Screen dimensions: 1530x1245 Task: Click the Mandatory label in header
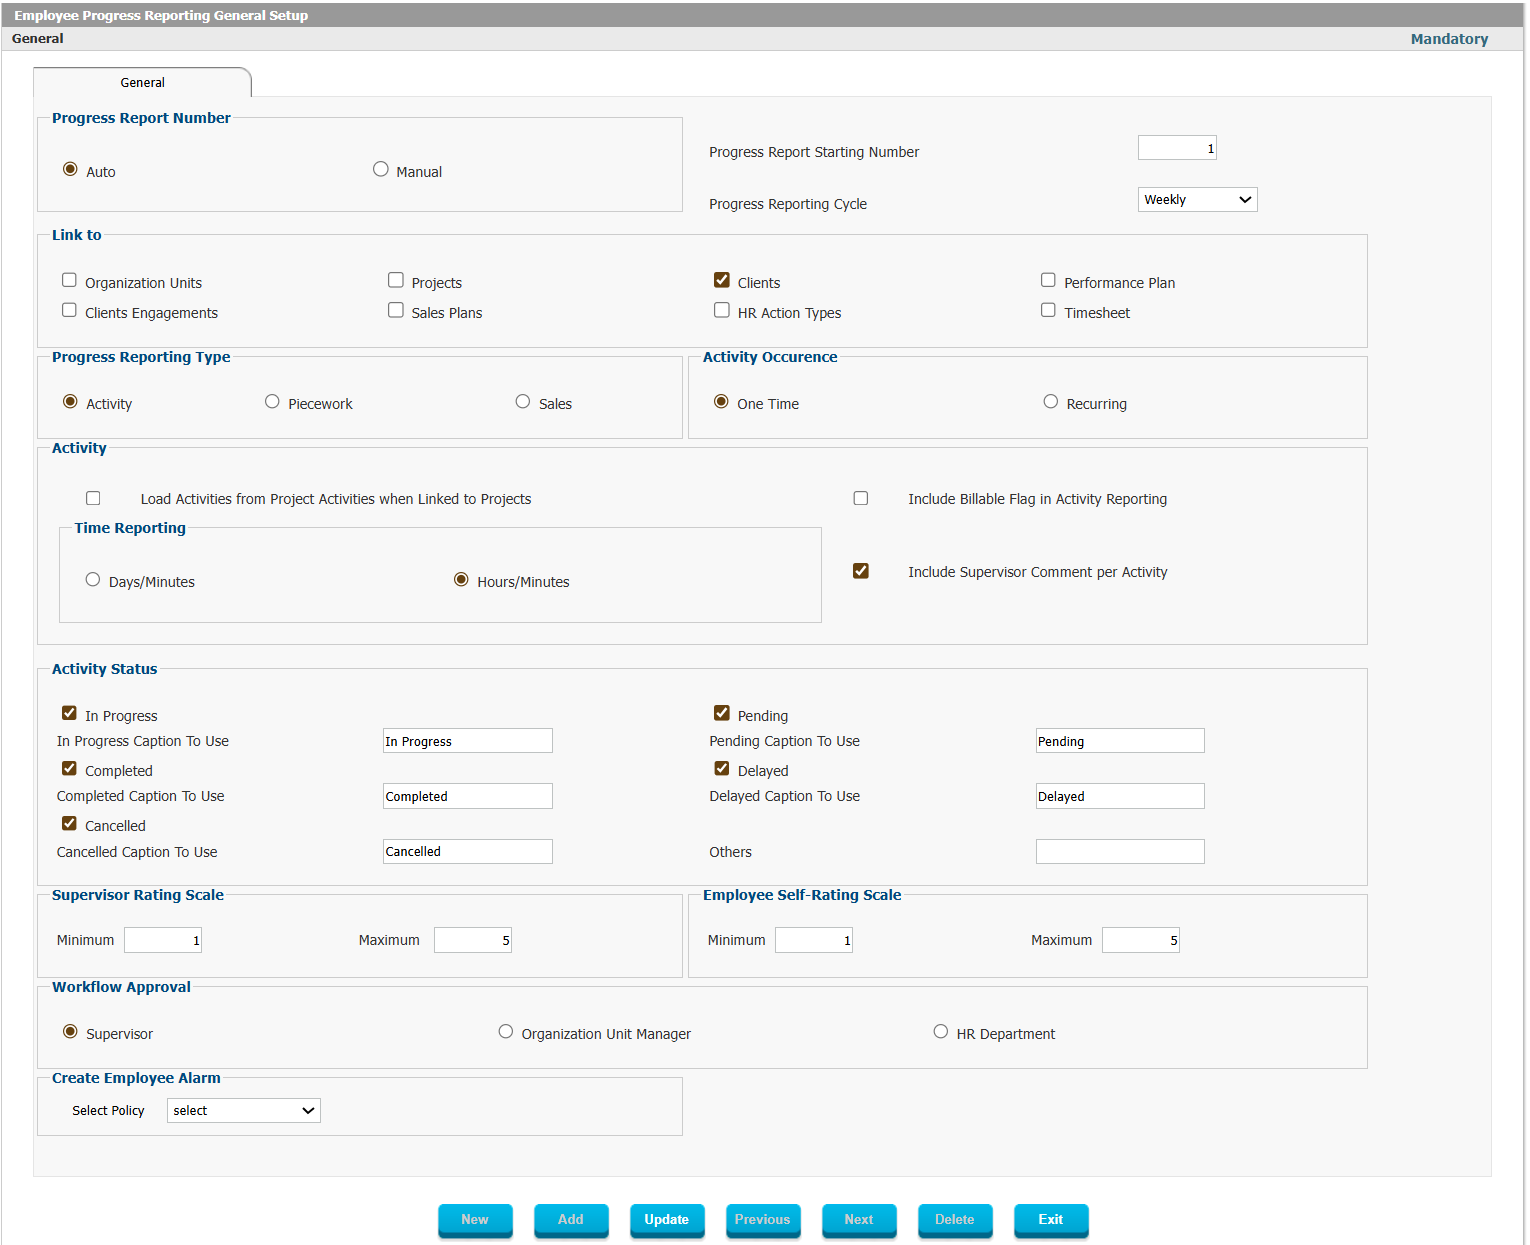click(x=1449, y=39)
